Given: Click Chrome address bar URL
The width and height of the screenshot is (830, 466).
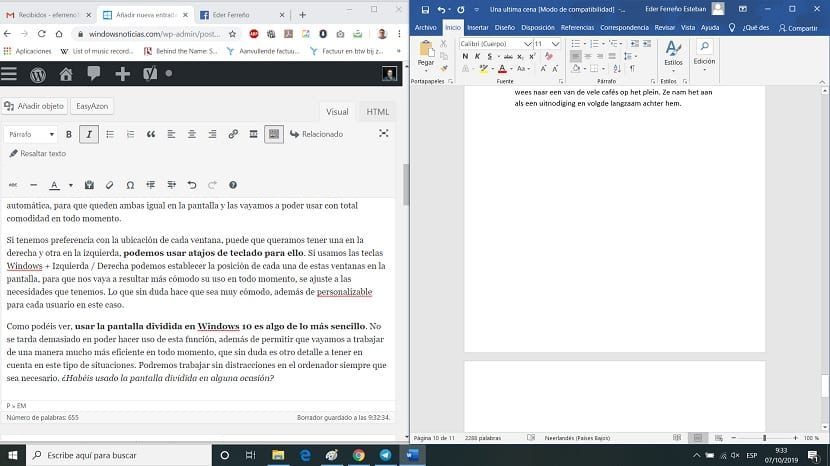Looking at the screenshot, I should click(x=154, y=34).
